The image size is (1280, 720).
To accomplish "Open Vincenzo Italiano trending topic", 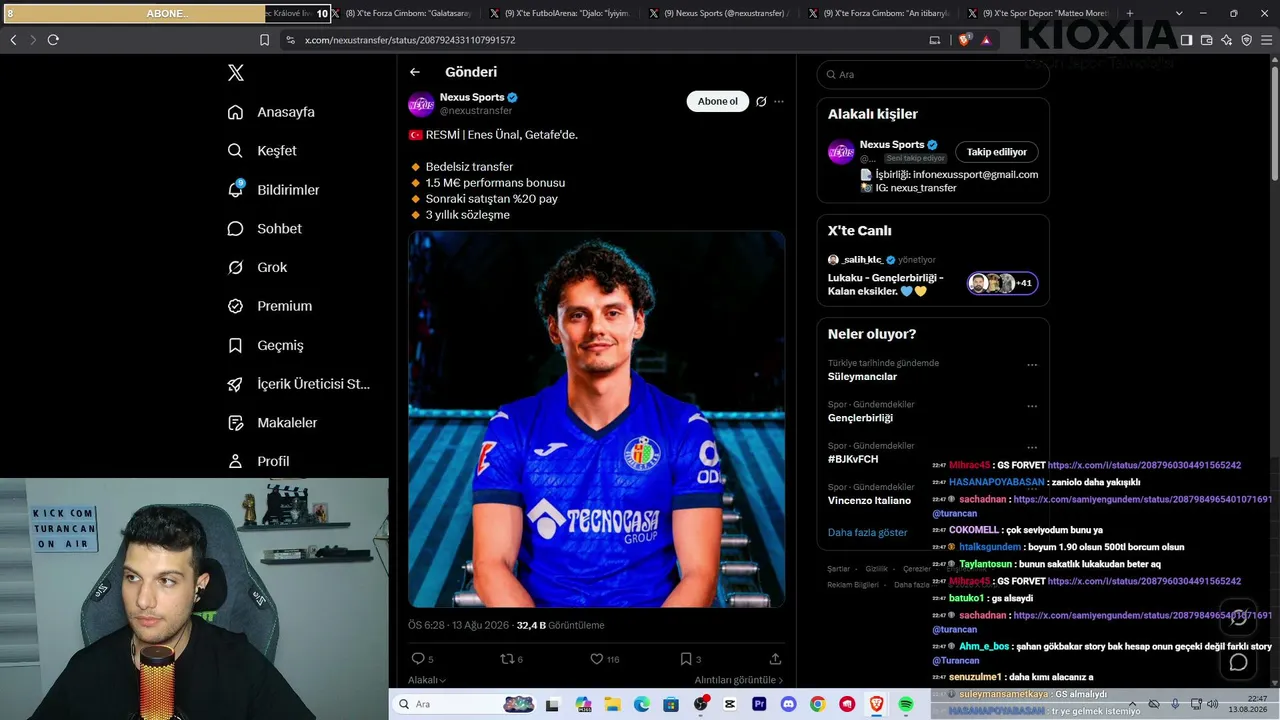I will 869,500.
